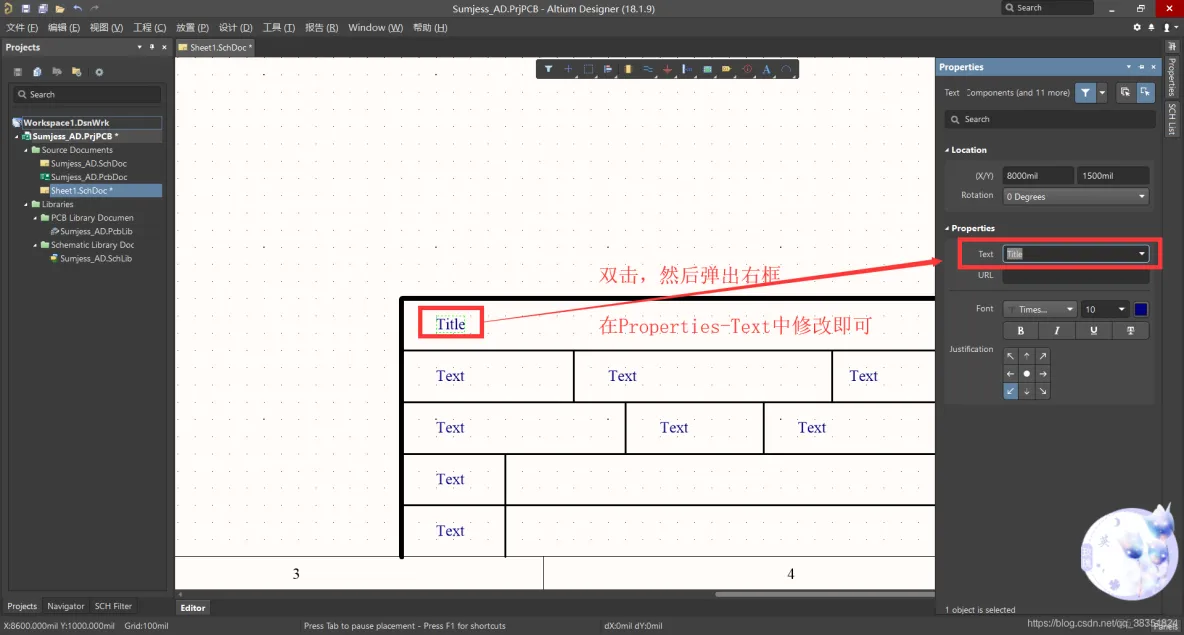Select the green Sheet Symbol tool

(708, 69)
